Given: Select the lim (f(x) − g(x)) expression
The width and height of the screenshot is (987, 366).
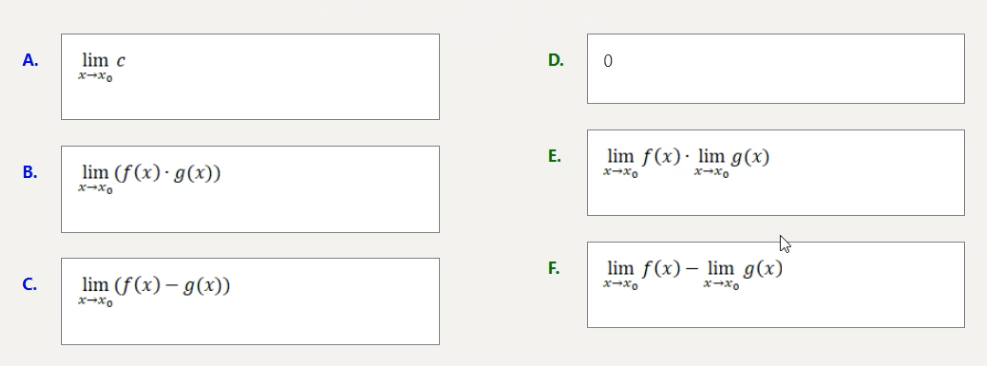Looking at the screenshot, I should (154, 290).
